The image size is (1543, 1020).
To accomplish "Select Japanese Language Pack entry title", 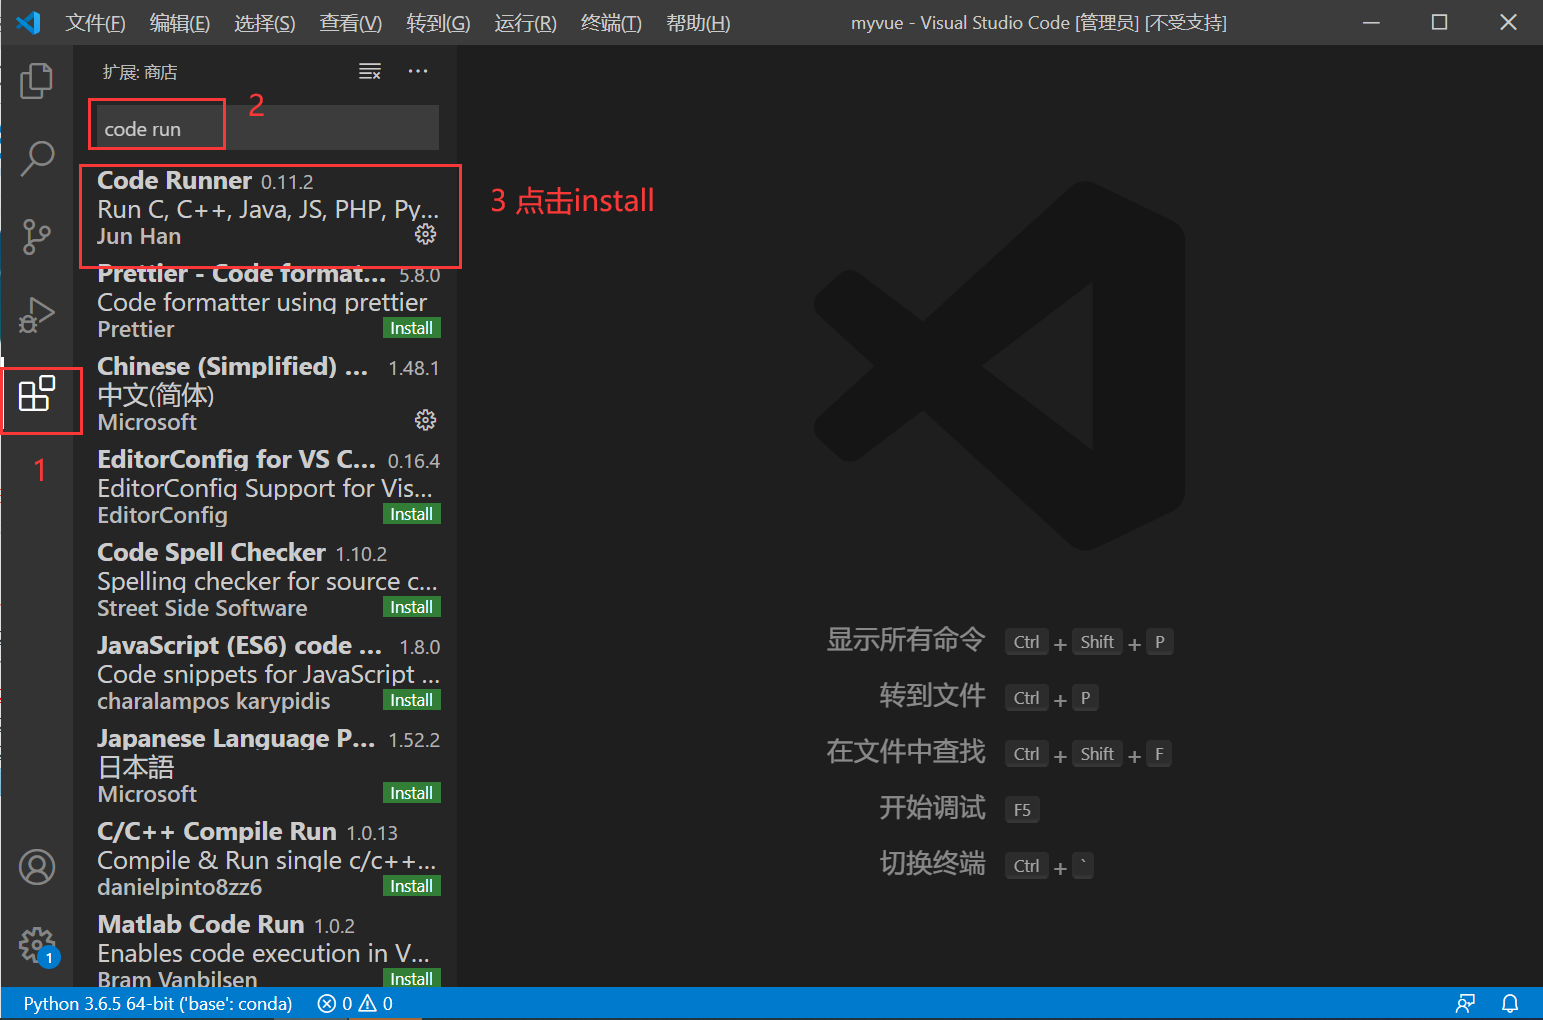I will (236, 738).
